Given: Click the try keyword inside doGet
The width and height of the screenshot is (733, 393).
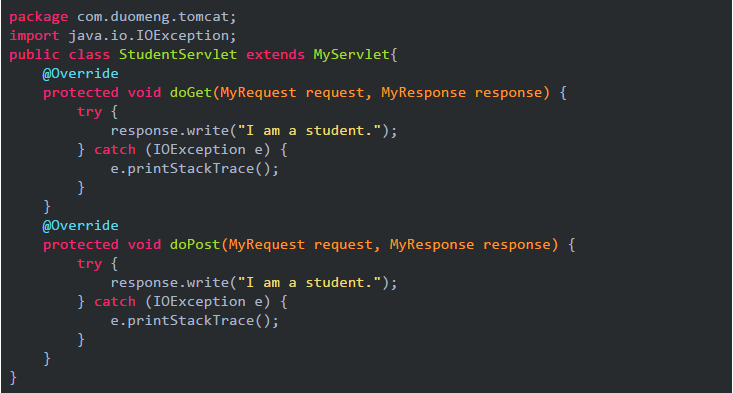Looking at the screenshot, I should 89,112.
